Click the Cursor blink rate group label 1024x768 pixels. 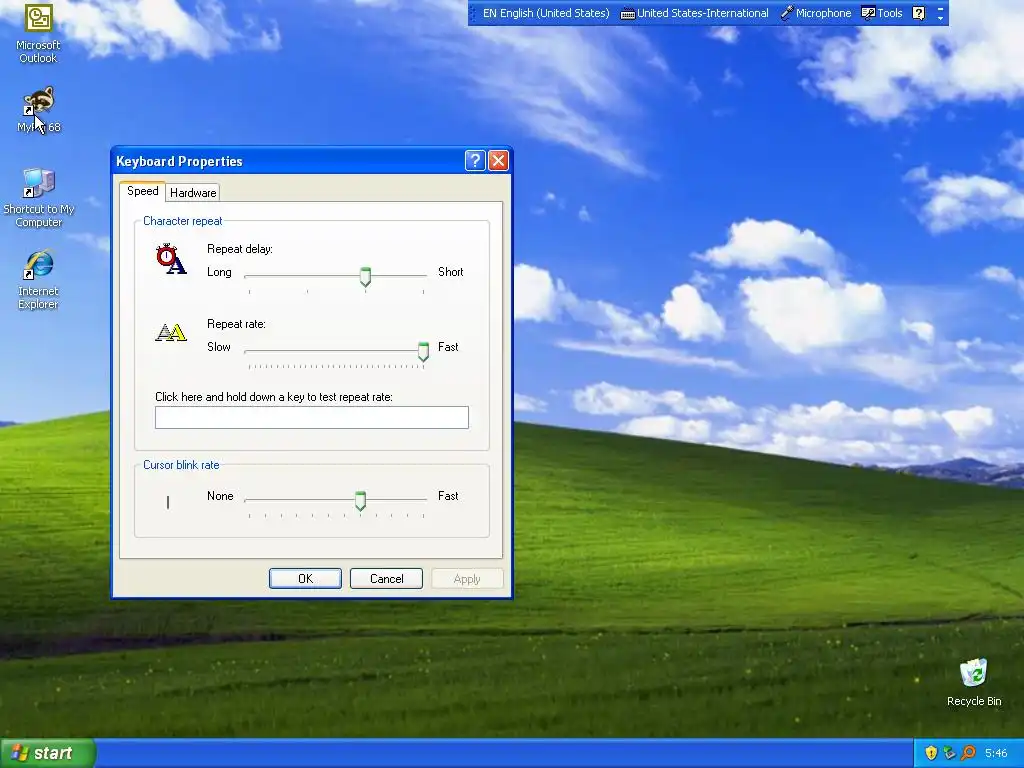point(181,465)
